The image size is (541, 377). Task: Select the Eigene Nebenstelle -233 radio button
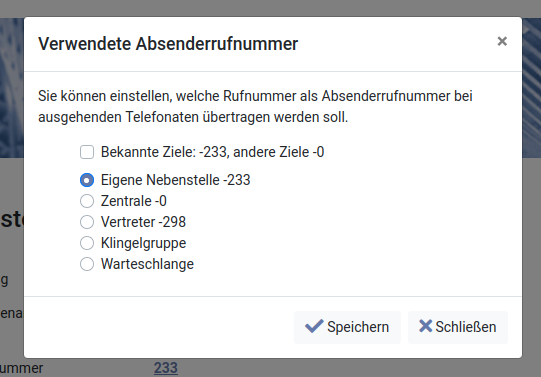(87, 180)
